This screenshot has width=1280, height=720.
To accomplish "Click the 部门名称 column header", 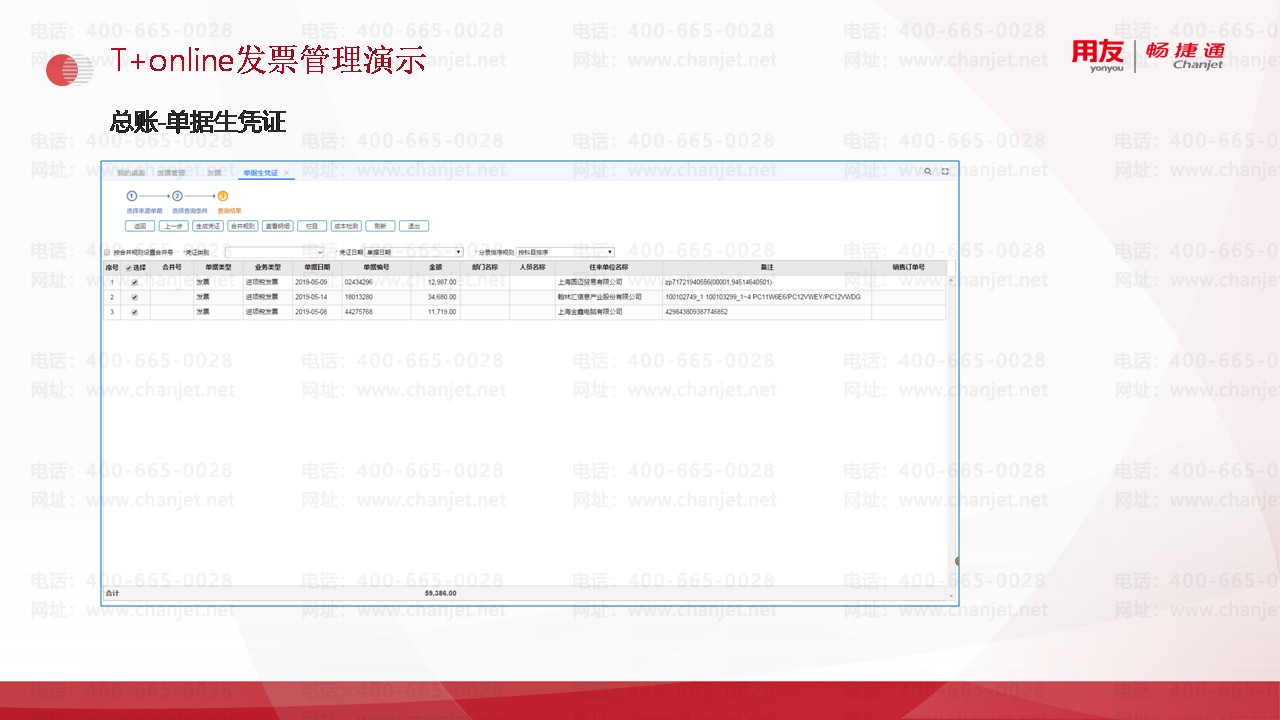I will (485, 268).
